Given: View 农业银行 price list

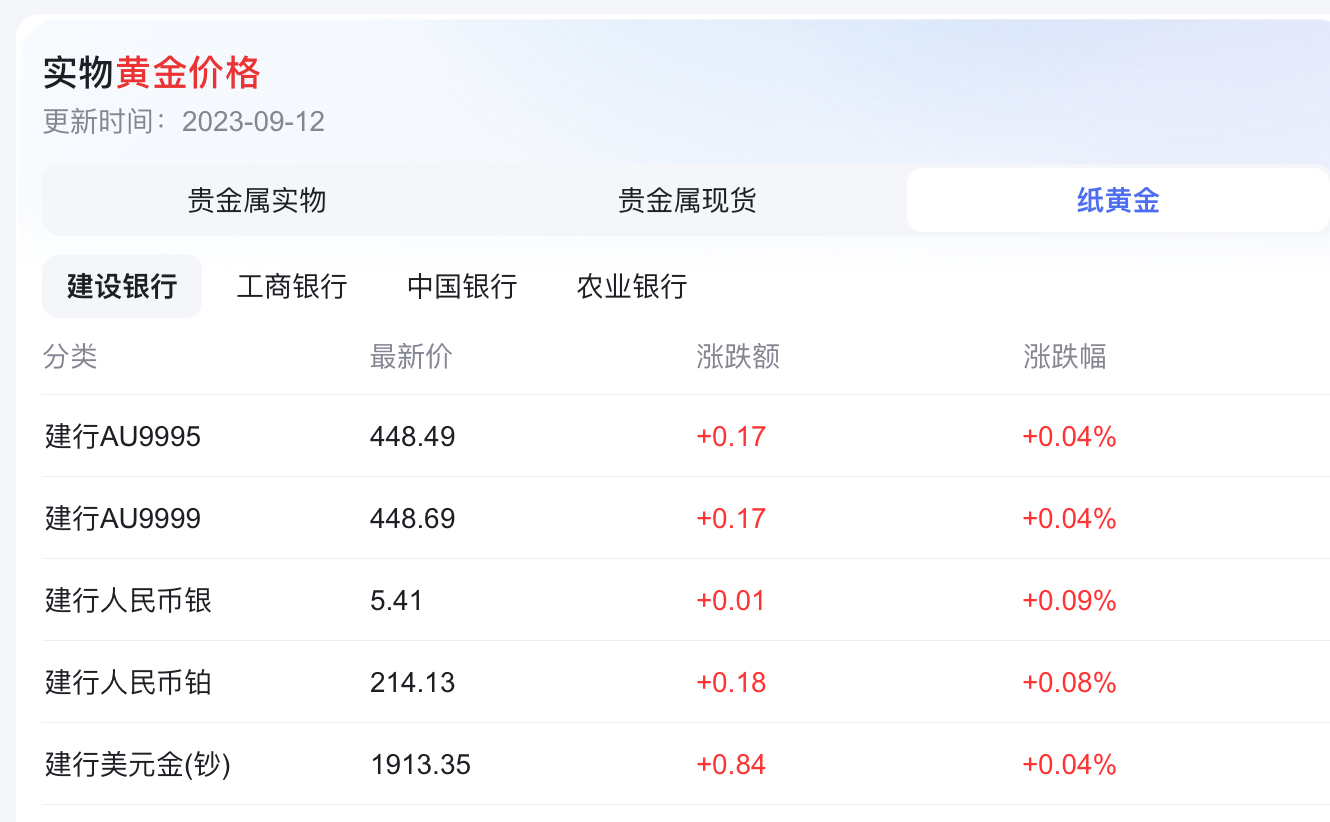Looking at the screenshot, I should [631, 286].
